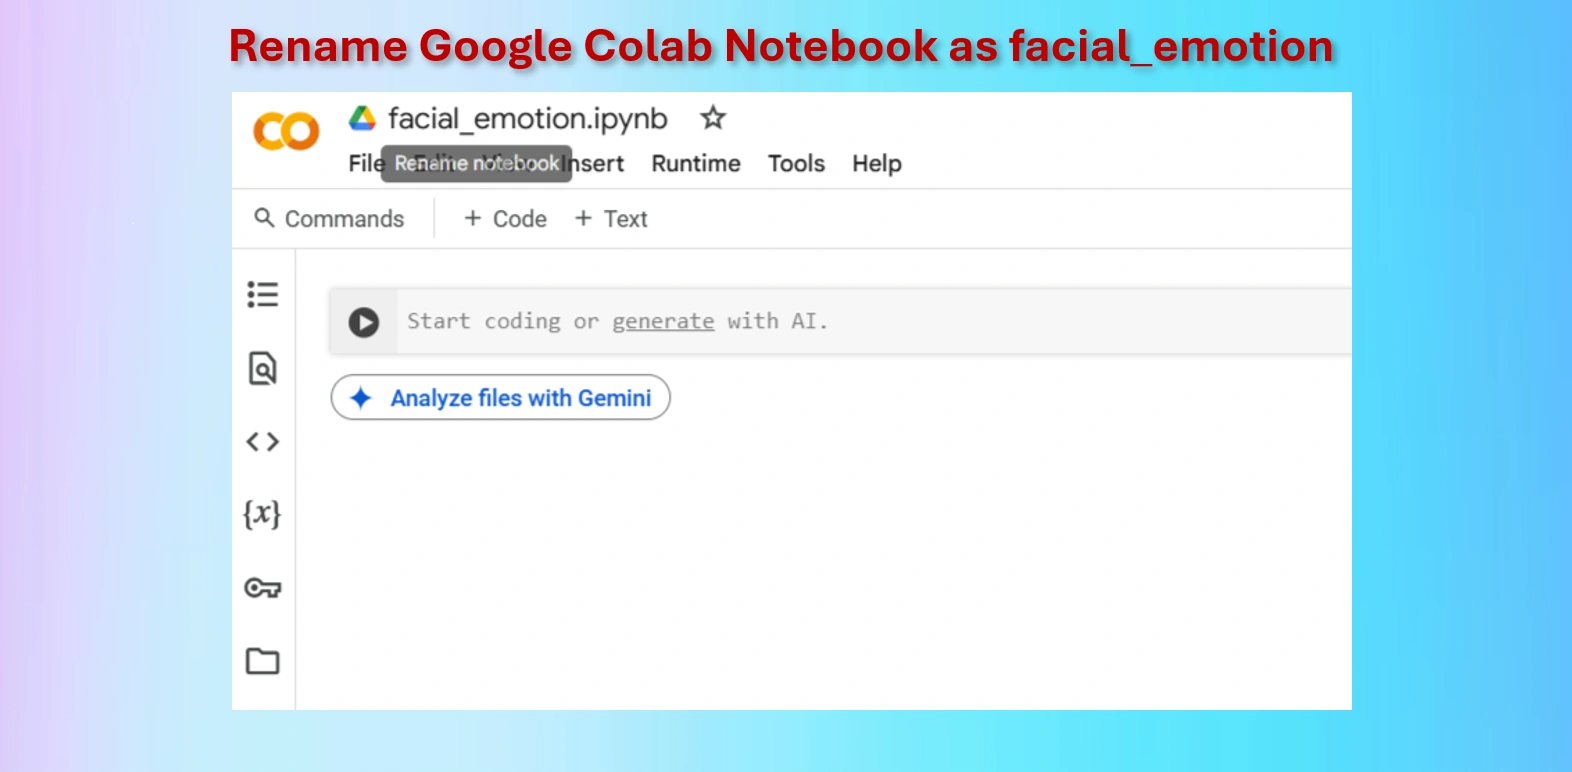Click the Colab CO logo

pos(286,131)
